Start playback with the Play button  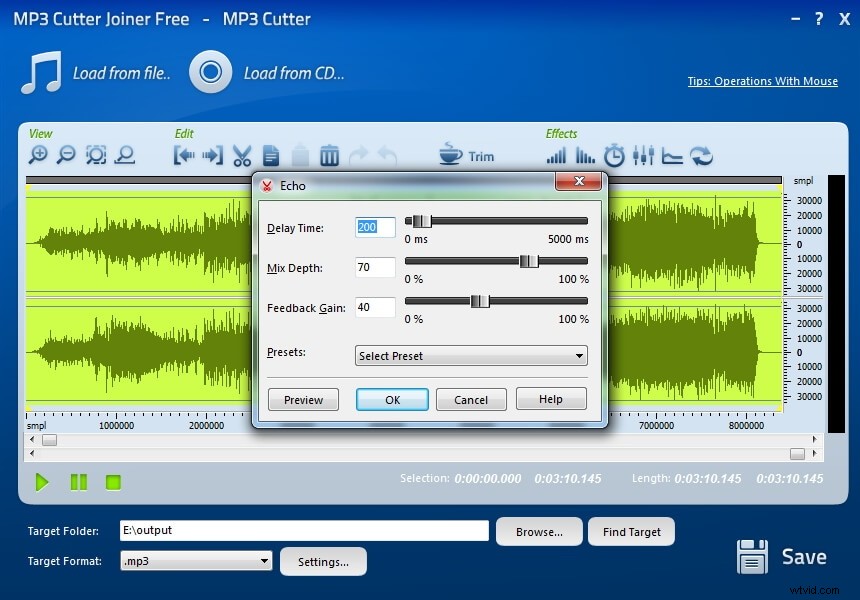(42, 482)
